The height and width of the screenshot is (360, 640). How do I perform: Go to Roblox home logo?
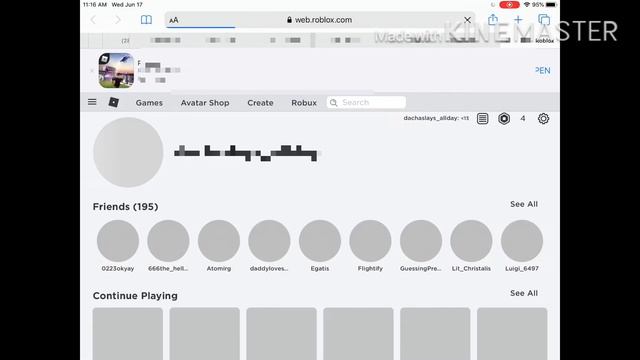pyautogui.click(x=114, y=102)
